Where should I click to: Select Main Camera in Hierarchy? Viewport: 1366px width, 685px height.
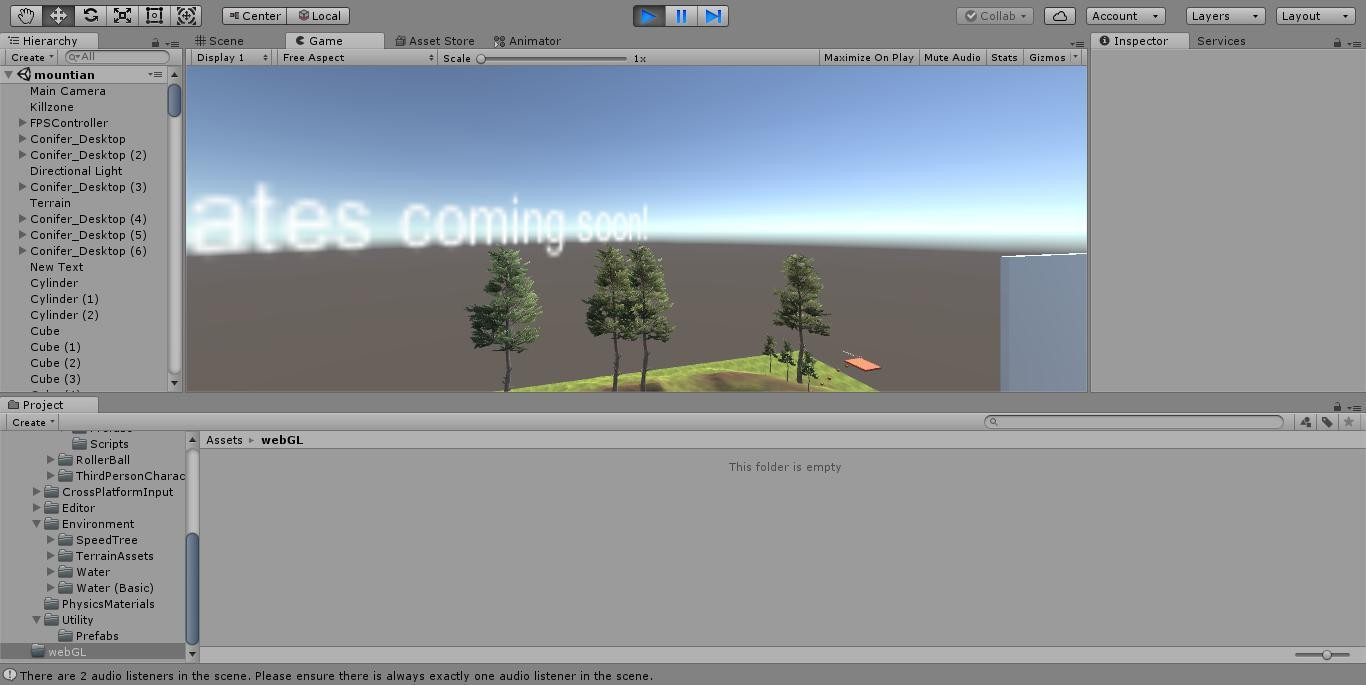[67, 91]
